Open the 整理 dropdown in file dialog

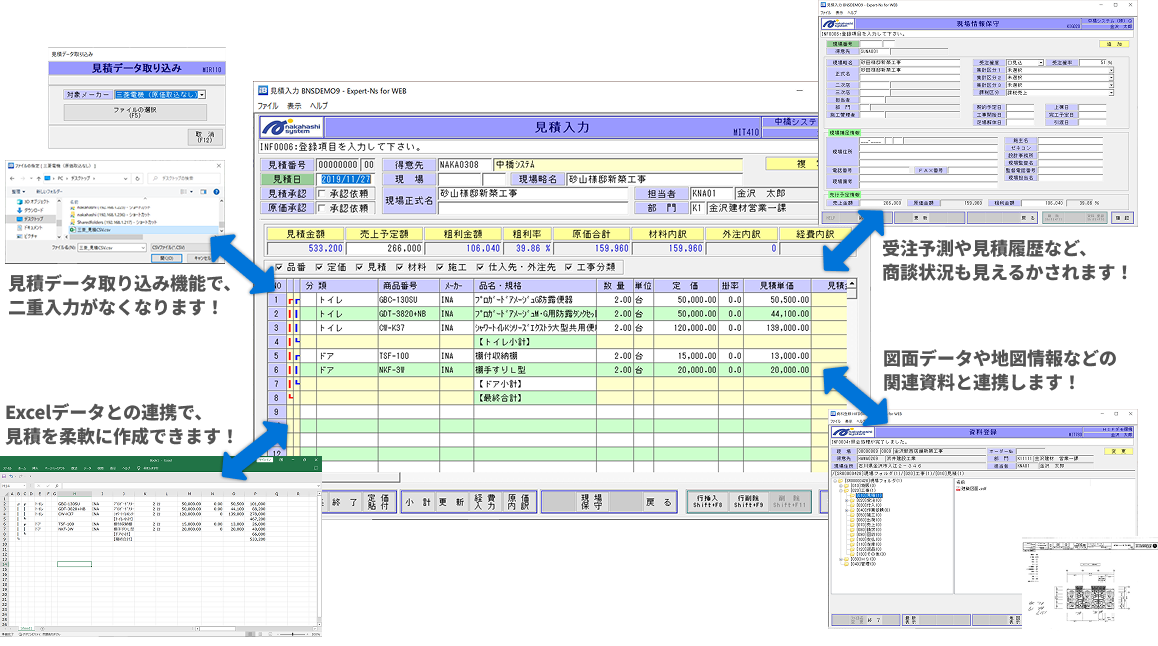(x=17, y=190)
